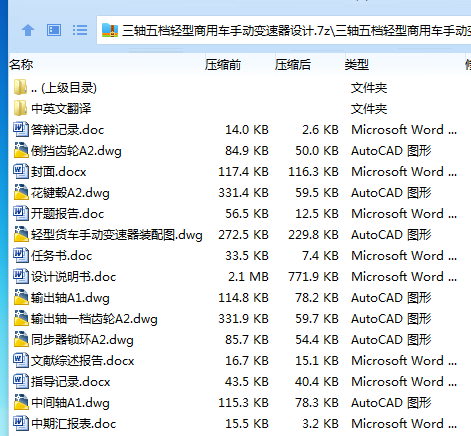Click Word icon of 任务书.doc
The width and height of the screenshot is (471, 436).
point(21,255)
